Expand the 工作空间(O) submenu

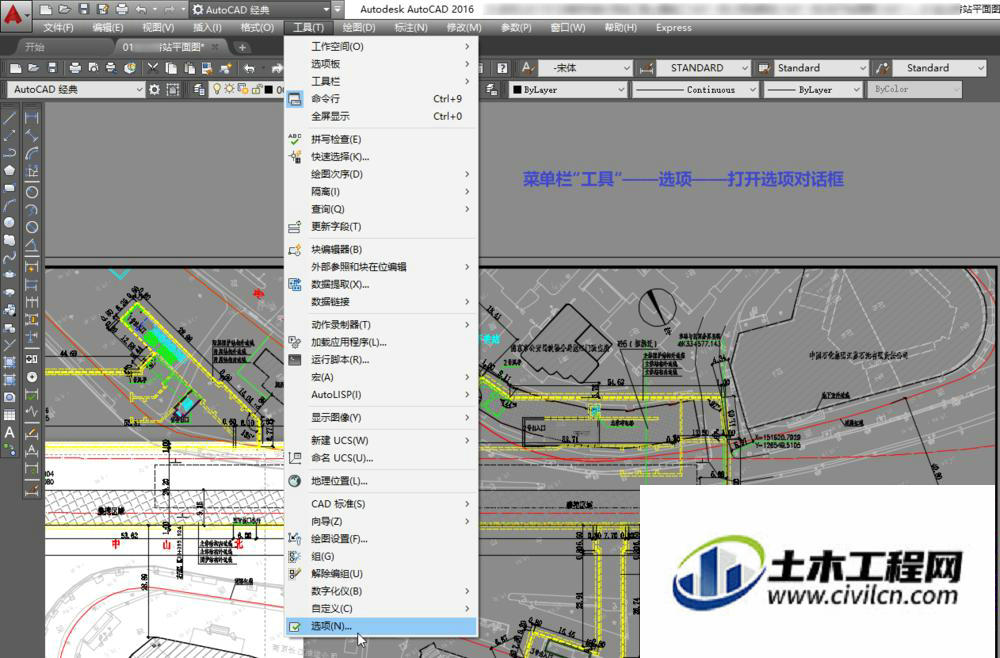[381, 47]
